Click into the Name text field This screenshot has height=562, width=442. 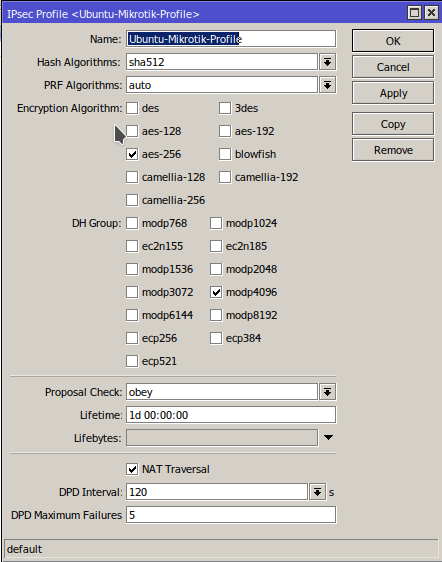231,39
